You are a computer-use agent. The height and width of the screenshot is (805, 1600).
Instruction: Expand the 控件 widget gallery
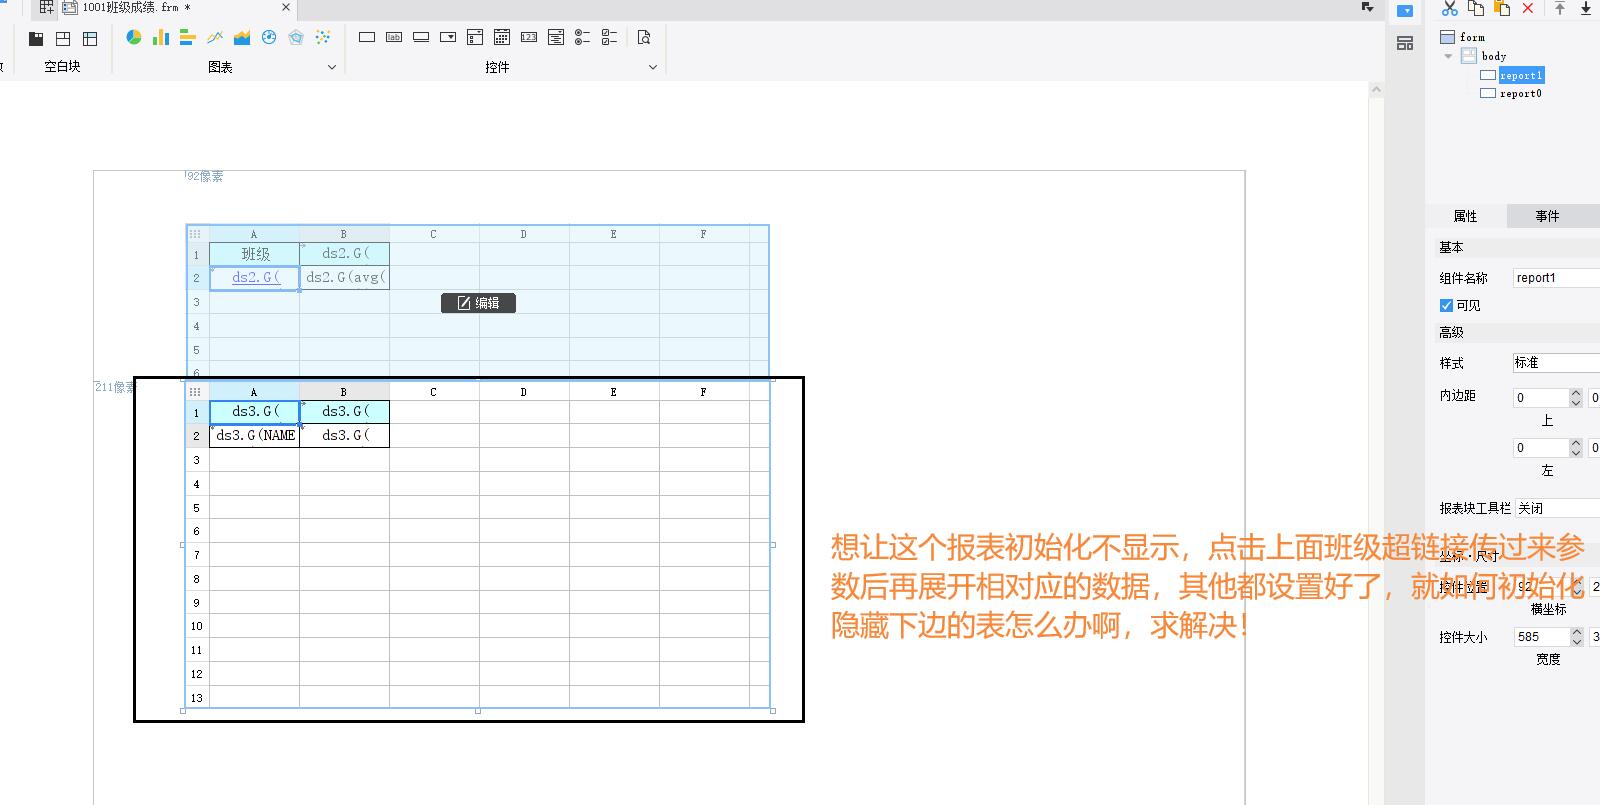[x=653, y=67]
